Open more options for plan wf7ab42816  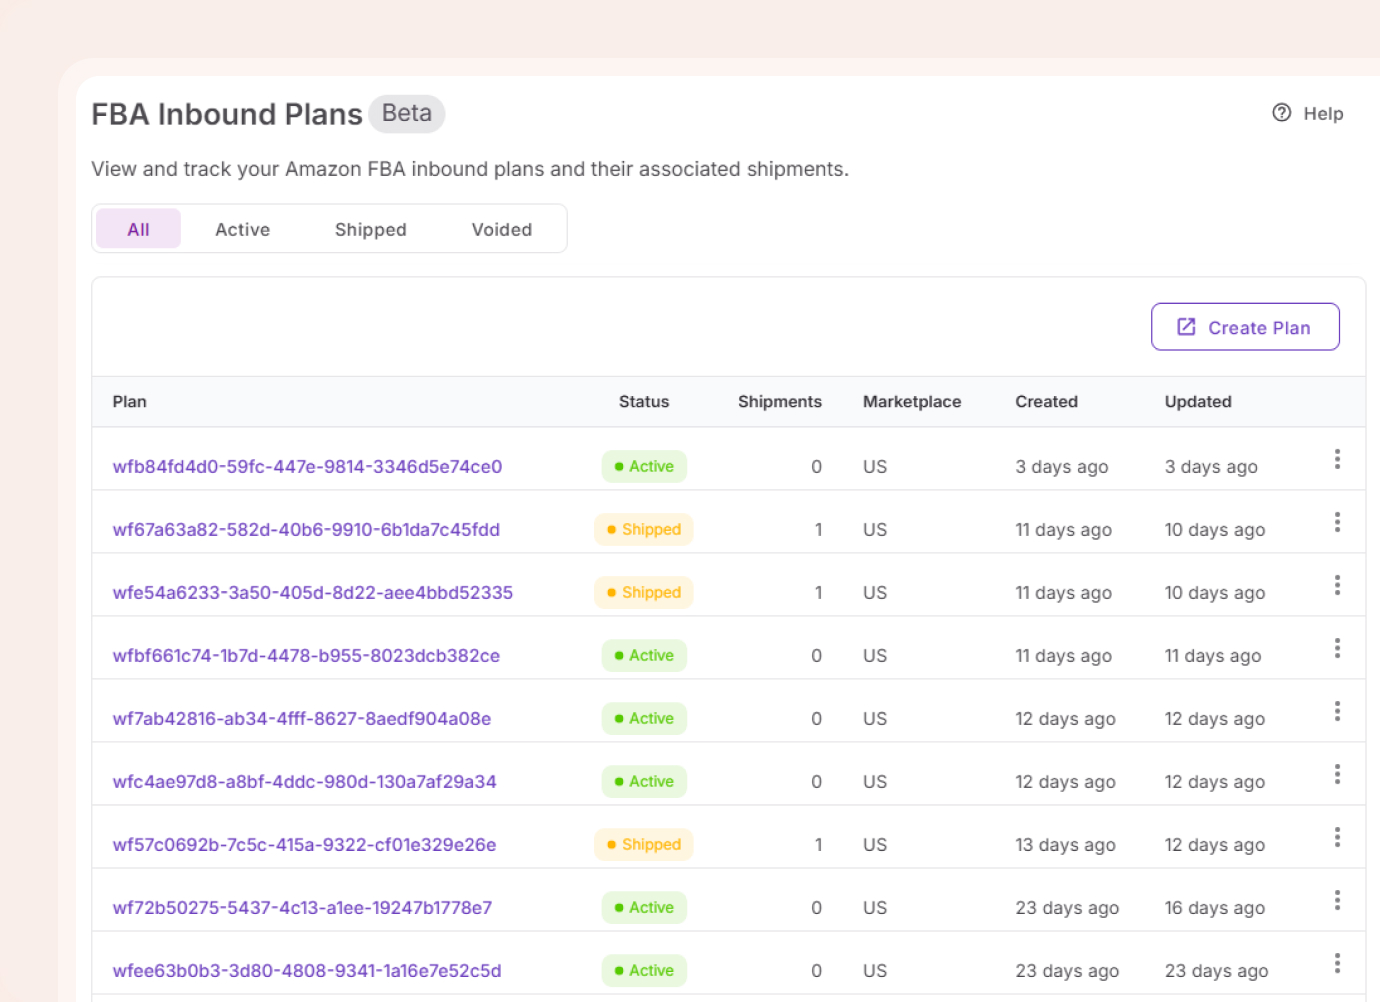1336,711
